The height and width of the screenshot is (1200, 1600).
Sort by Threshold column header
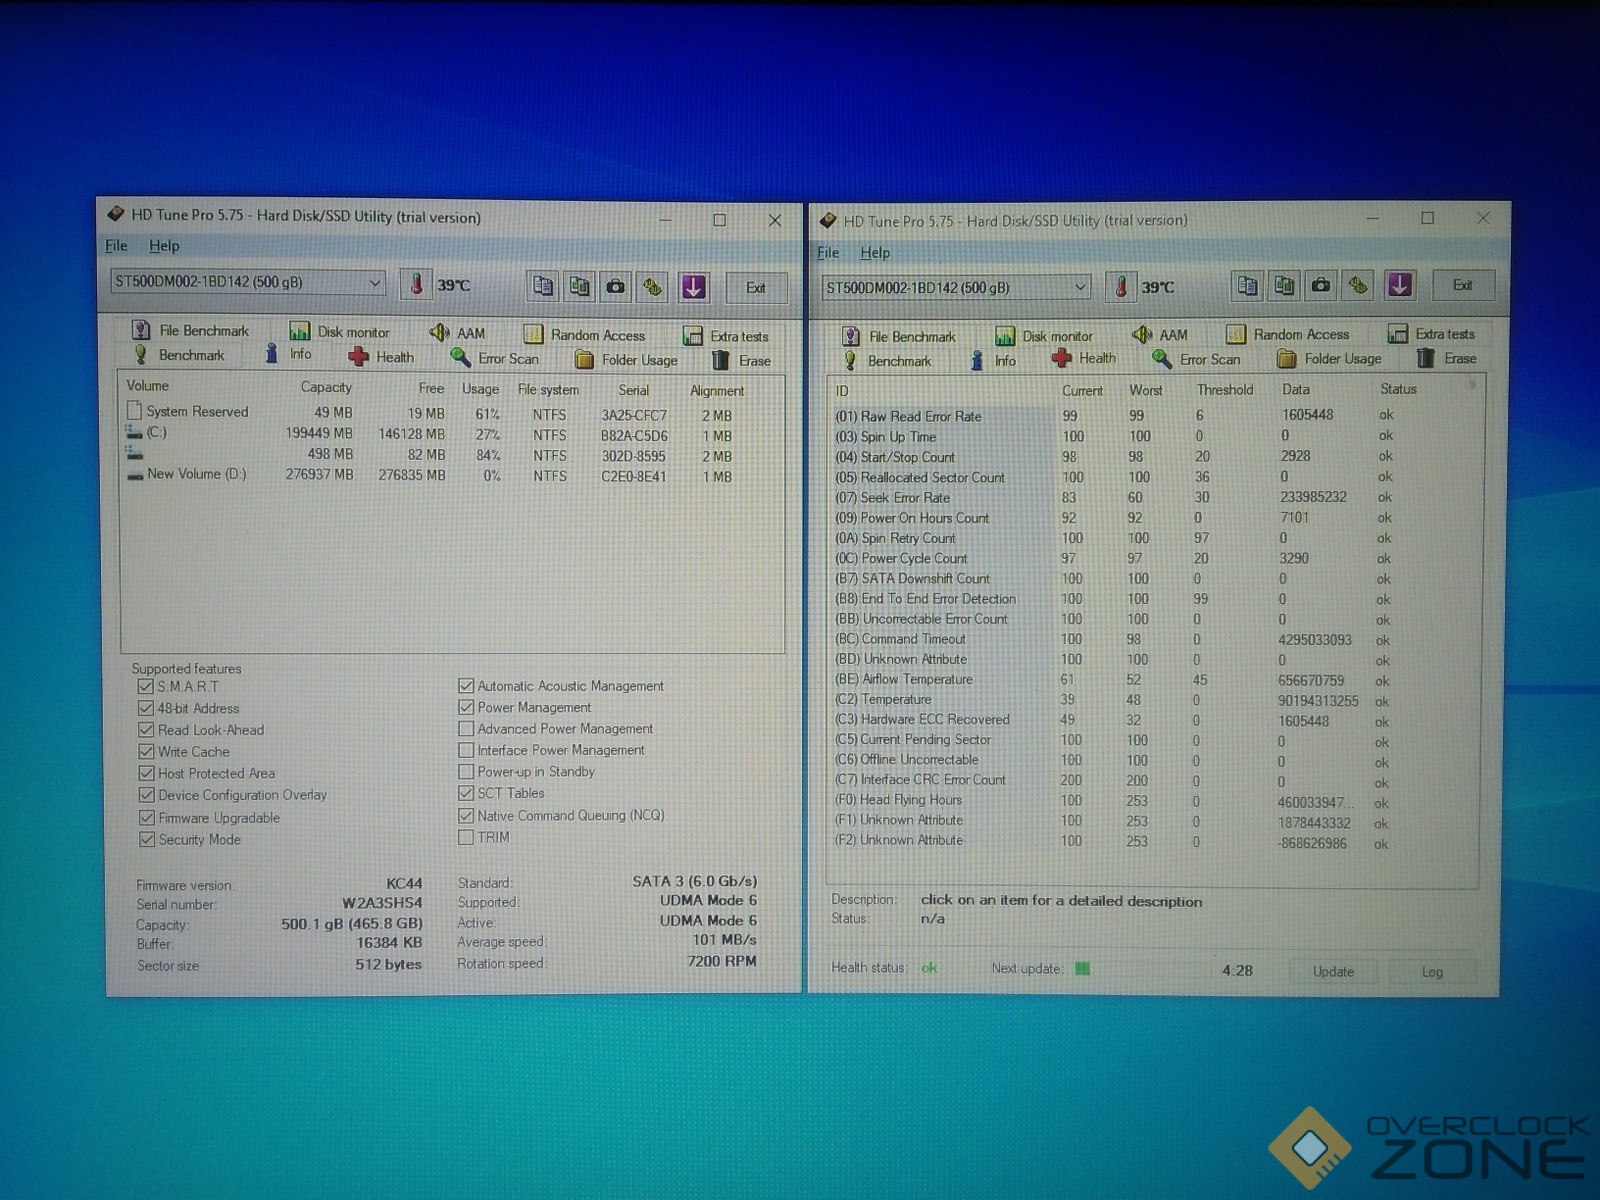[1225, 390]
